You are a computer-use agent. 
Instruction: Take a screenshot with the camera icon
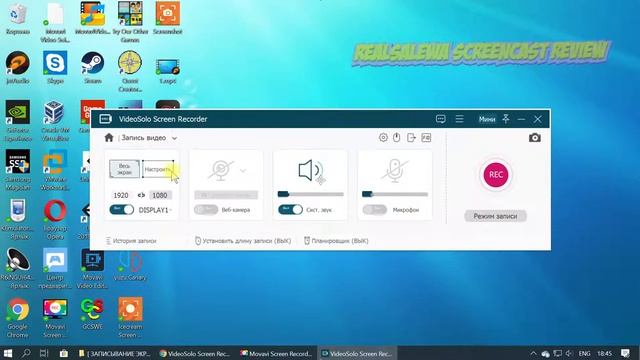pyautogui.click(x=535, y=138)
